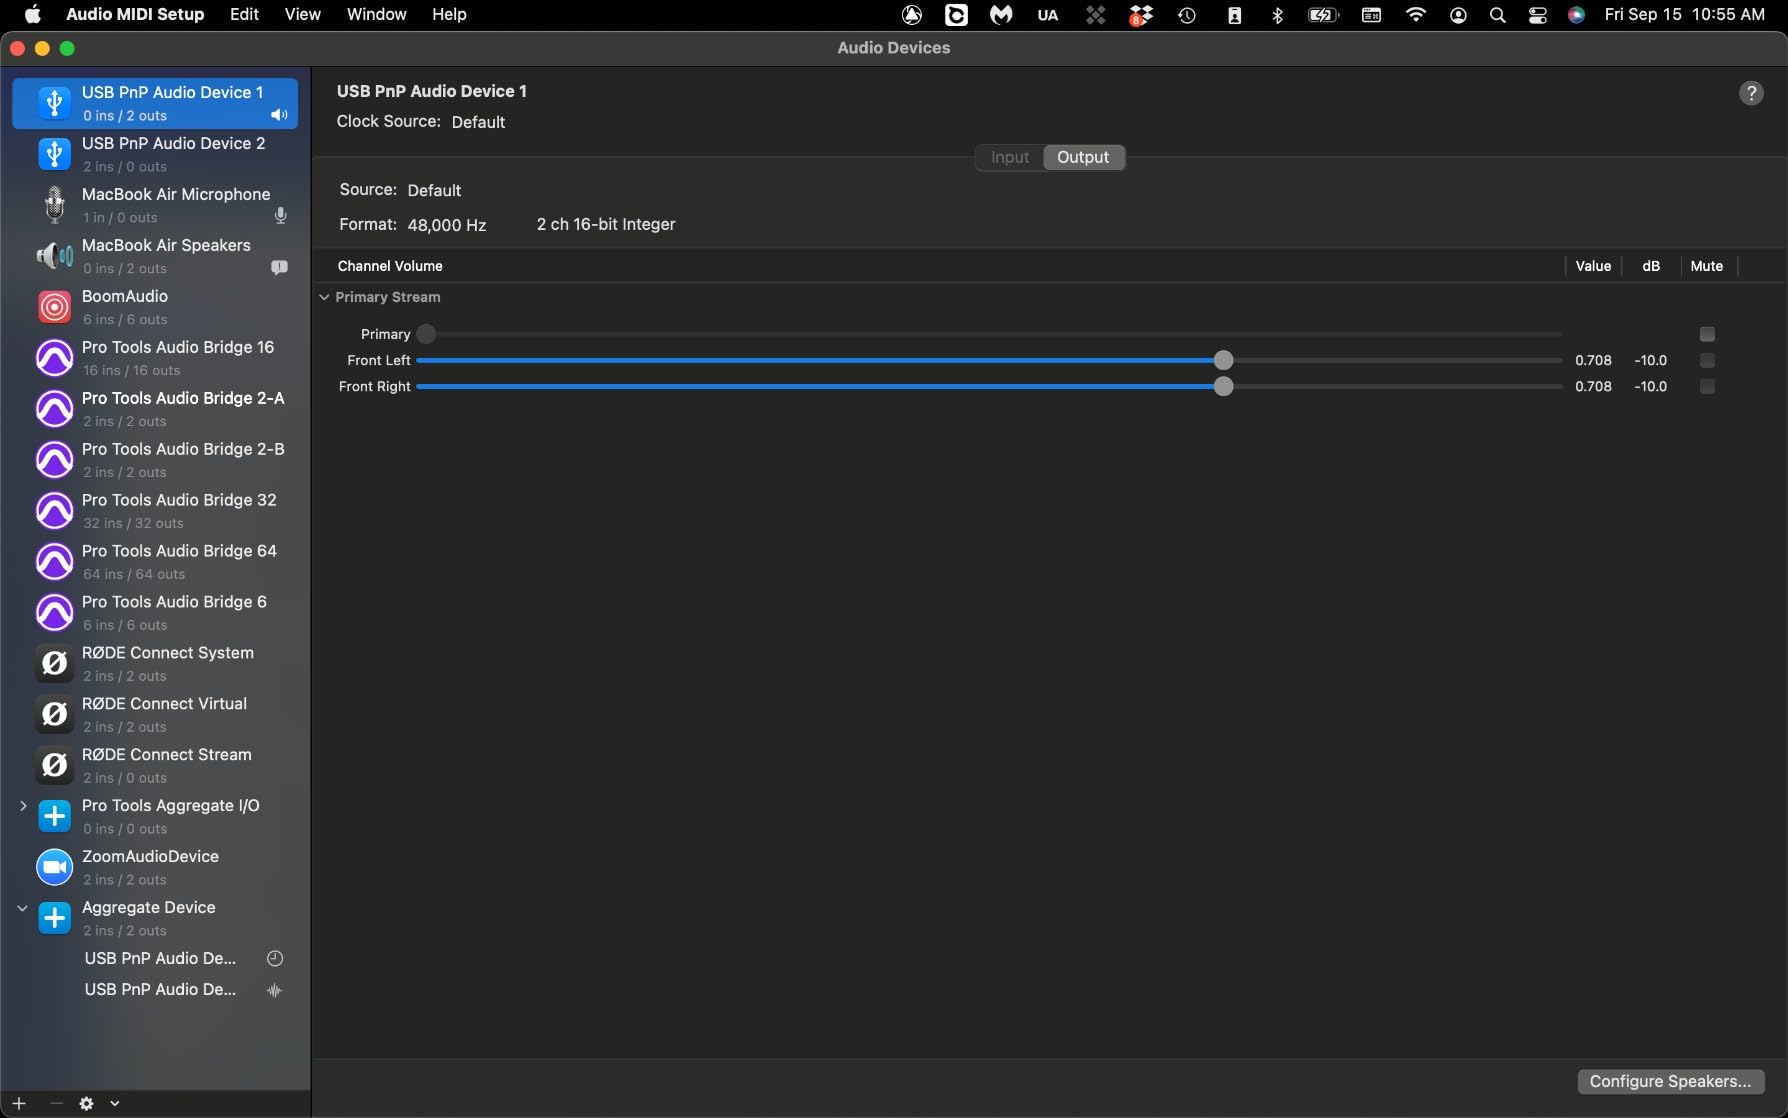This screenshot has width=1788, height=1118.
Task: Open the View menu
Action: (302, 14)
